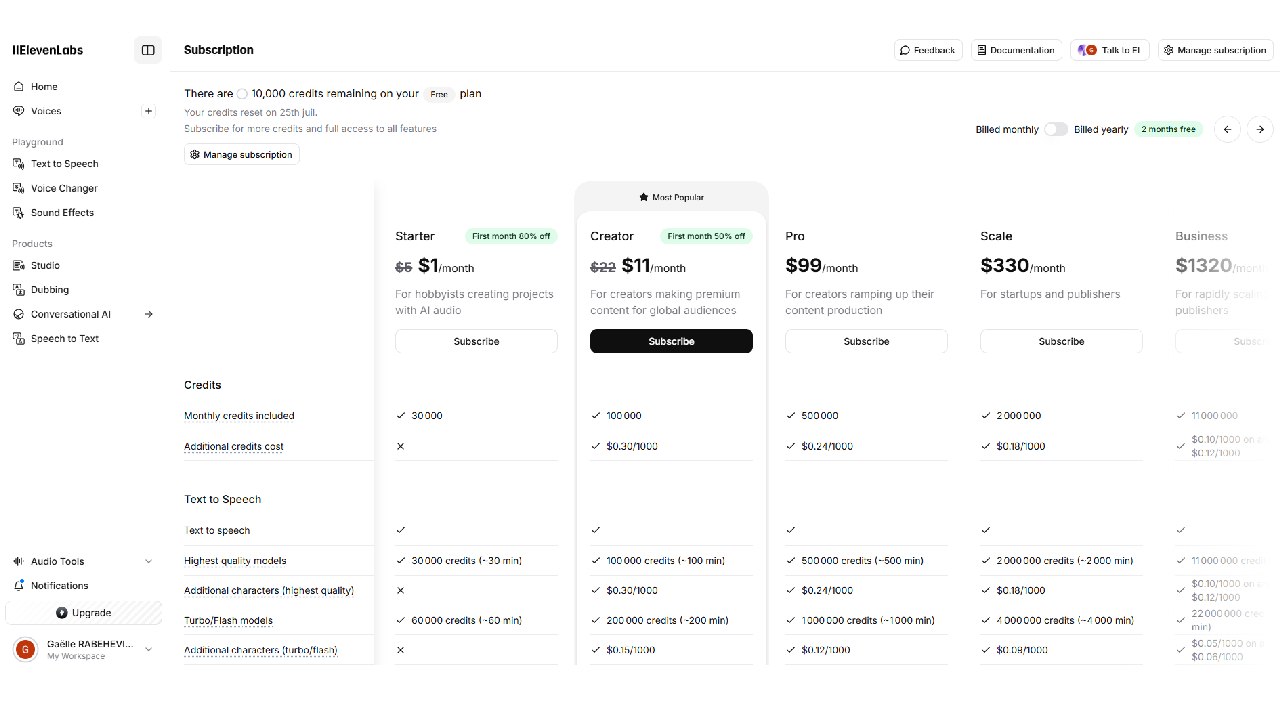Image resolution: width=1280 pixels, height=720 pixels.
Task: Open the Documentation link in the header
Action: [x=1016, y=50]
